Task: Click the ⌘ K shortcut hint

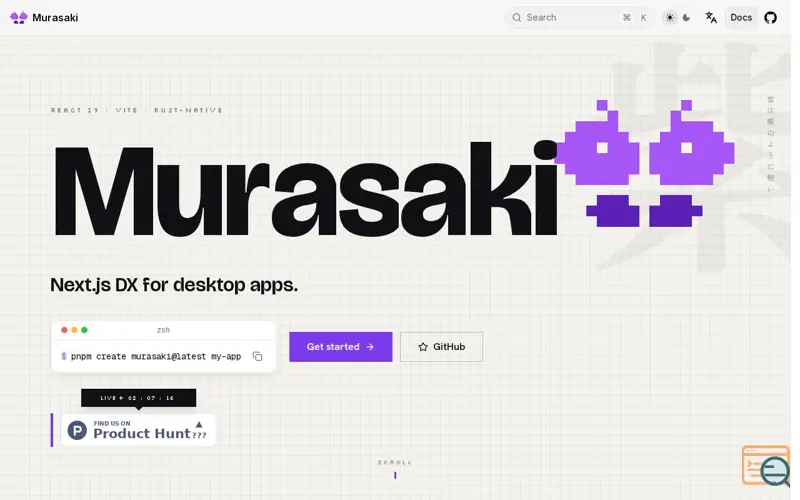Action: coord(635,17)
